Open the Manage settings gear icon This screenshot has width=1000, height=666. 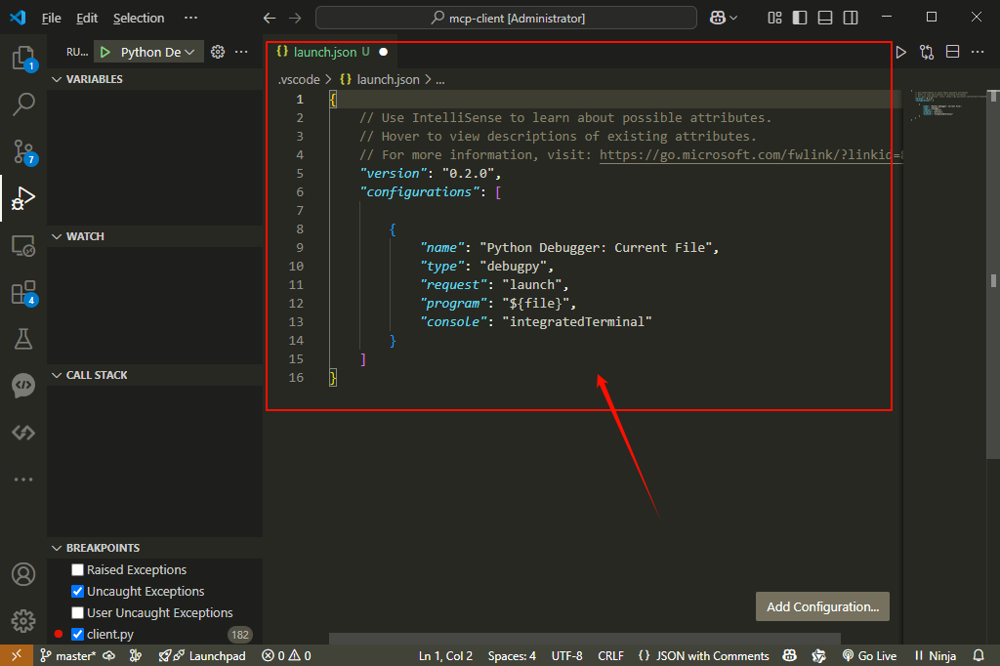tap(23, 621)
